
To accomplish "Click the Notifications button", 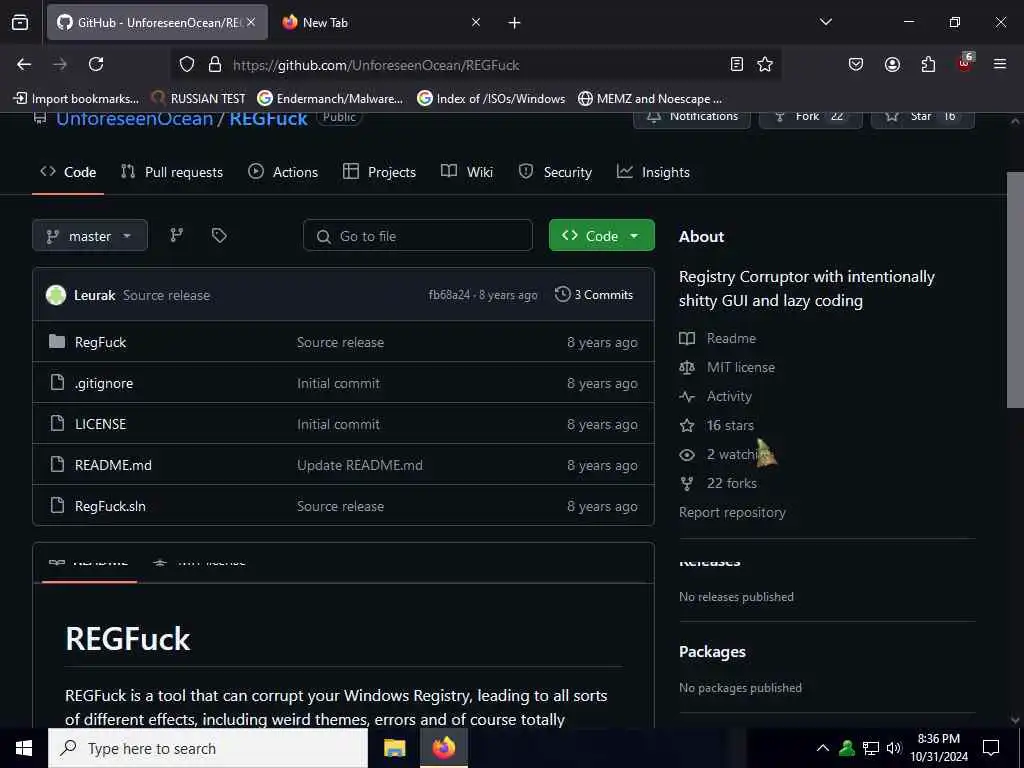I will (692, 118).
